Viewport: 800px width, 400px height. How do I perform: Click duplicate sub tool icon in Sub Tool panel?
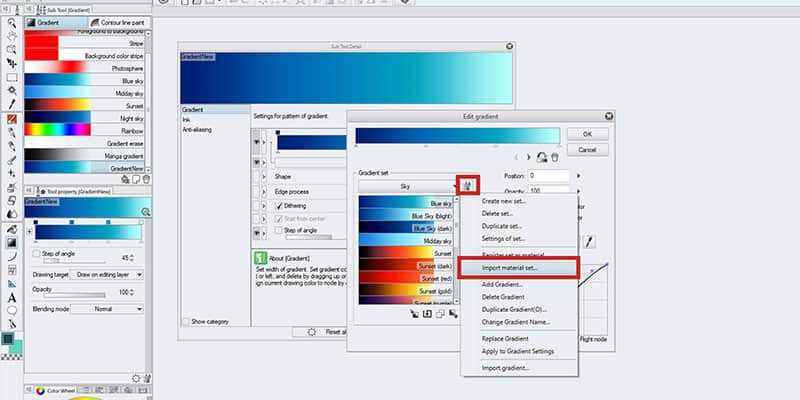pos(136,179)
